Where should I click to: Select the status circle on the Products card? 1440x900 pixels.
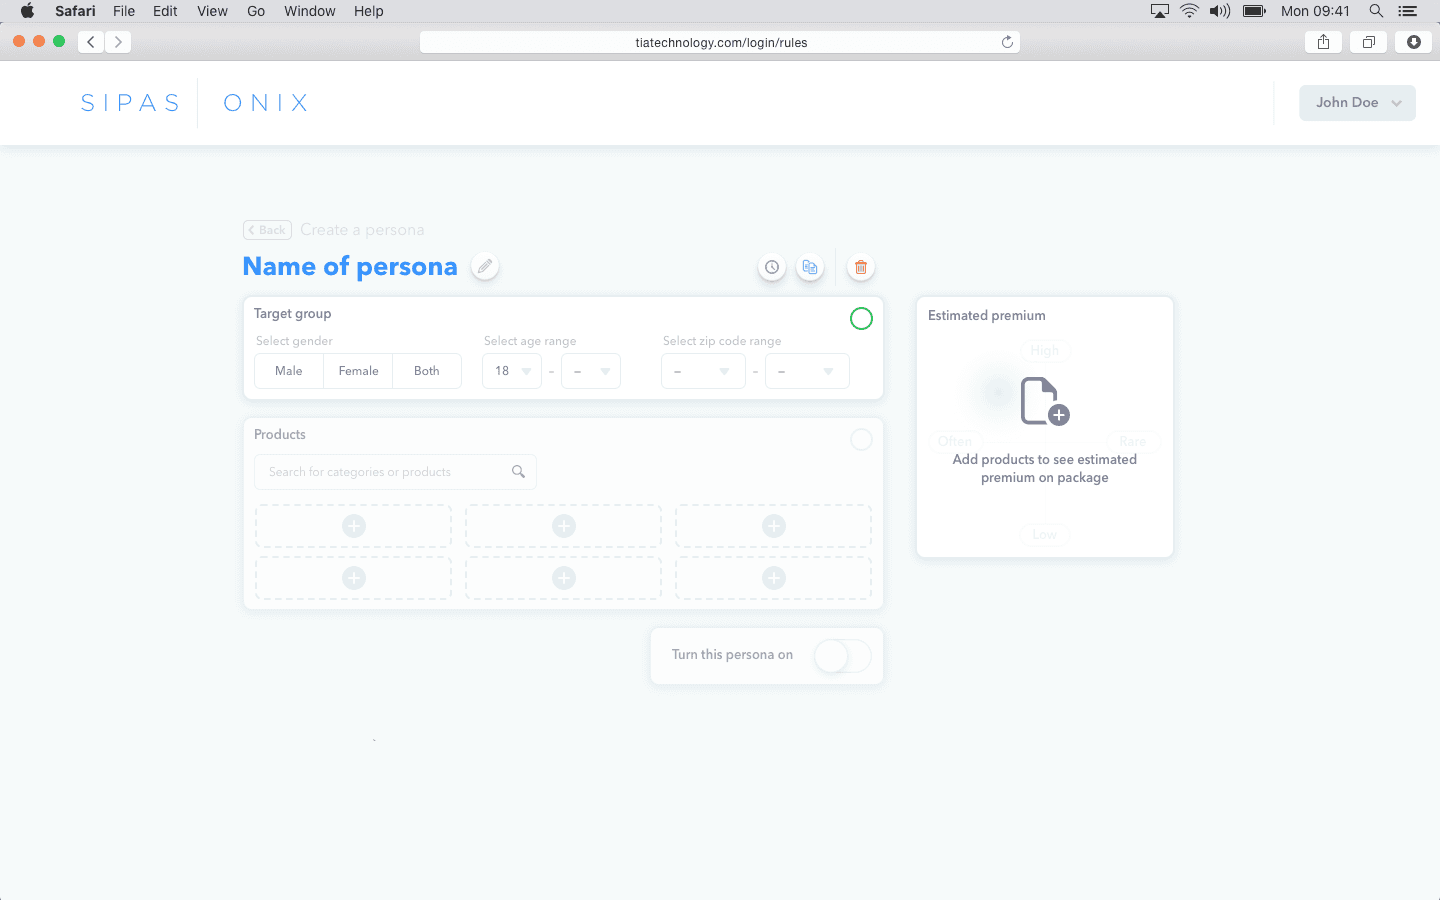(x=861, y=439)
